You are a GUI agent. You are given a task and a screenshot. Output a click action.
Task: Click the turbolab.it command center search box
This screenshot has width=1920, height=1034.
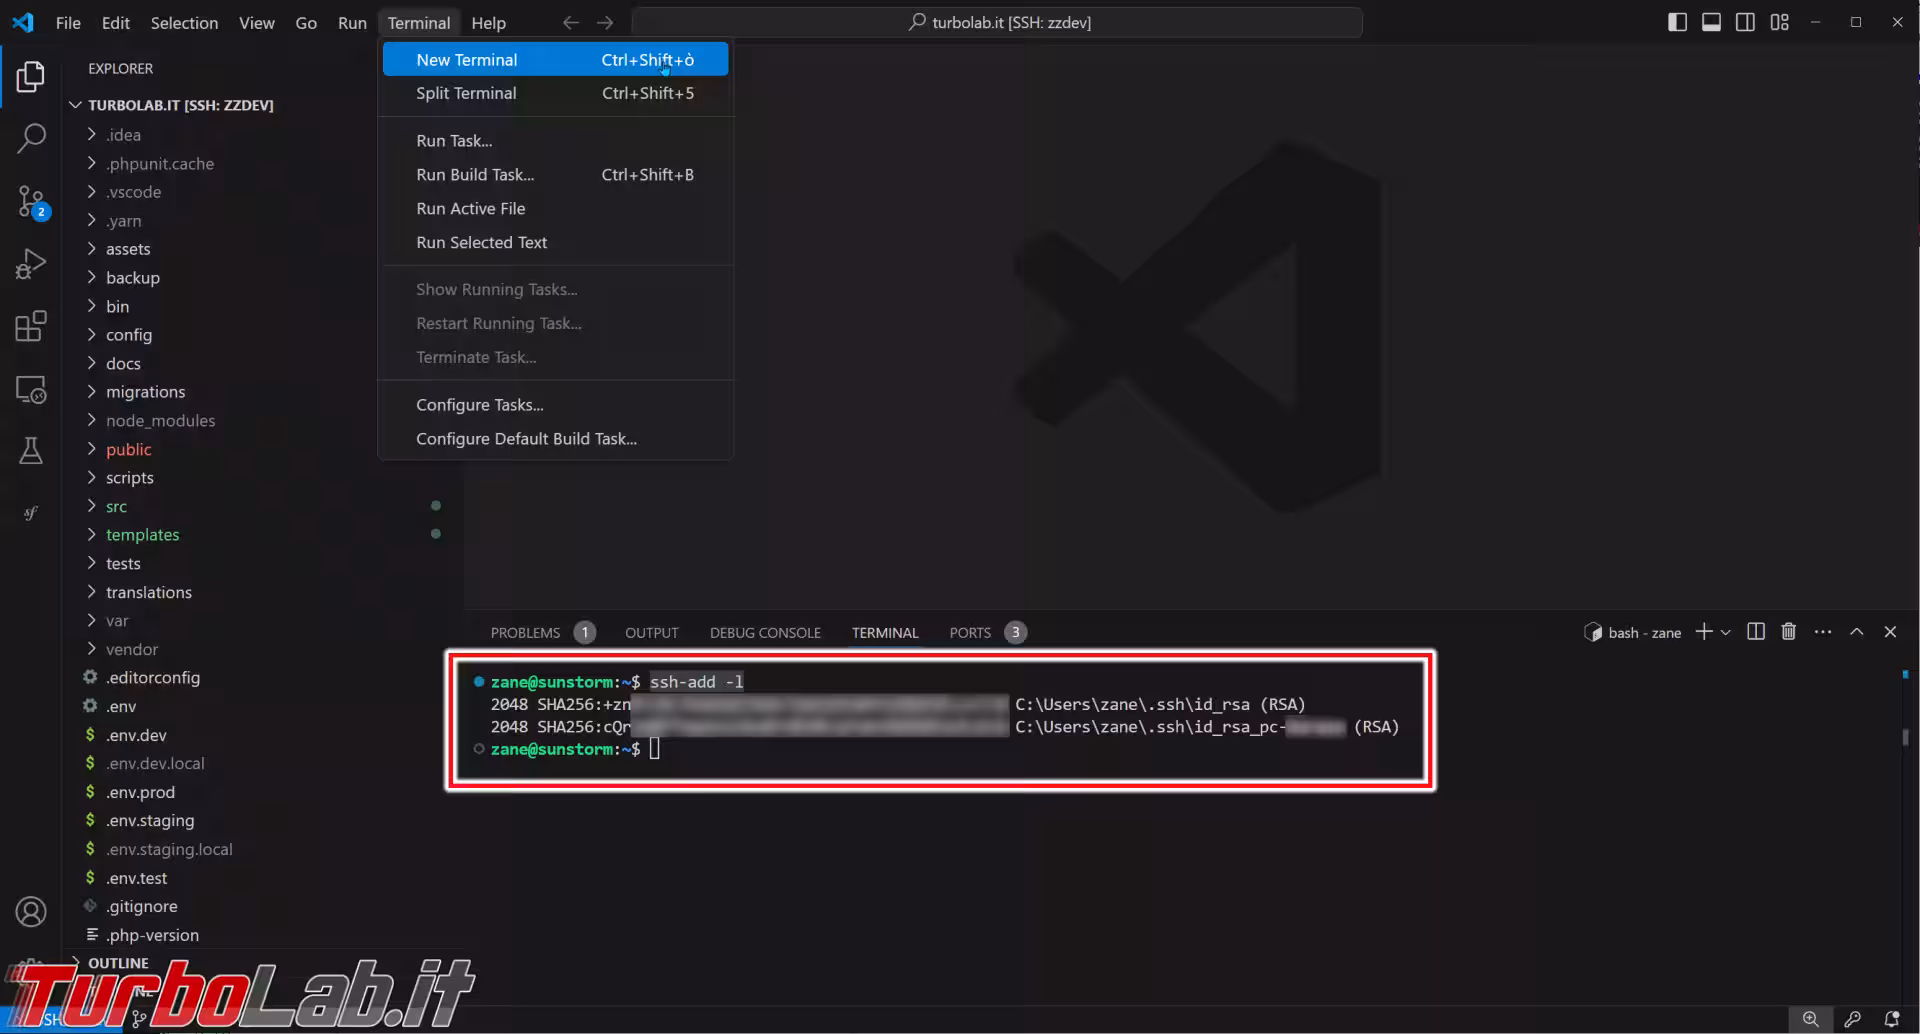point(997,22)
